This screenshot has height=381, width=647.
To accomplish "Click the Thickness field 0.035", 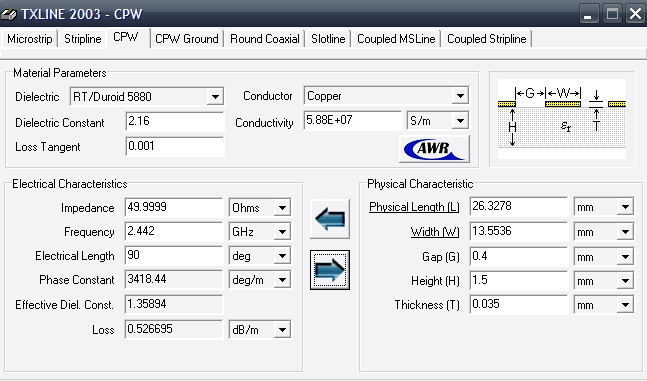I will tap(519, 305).
